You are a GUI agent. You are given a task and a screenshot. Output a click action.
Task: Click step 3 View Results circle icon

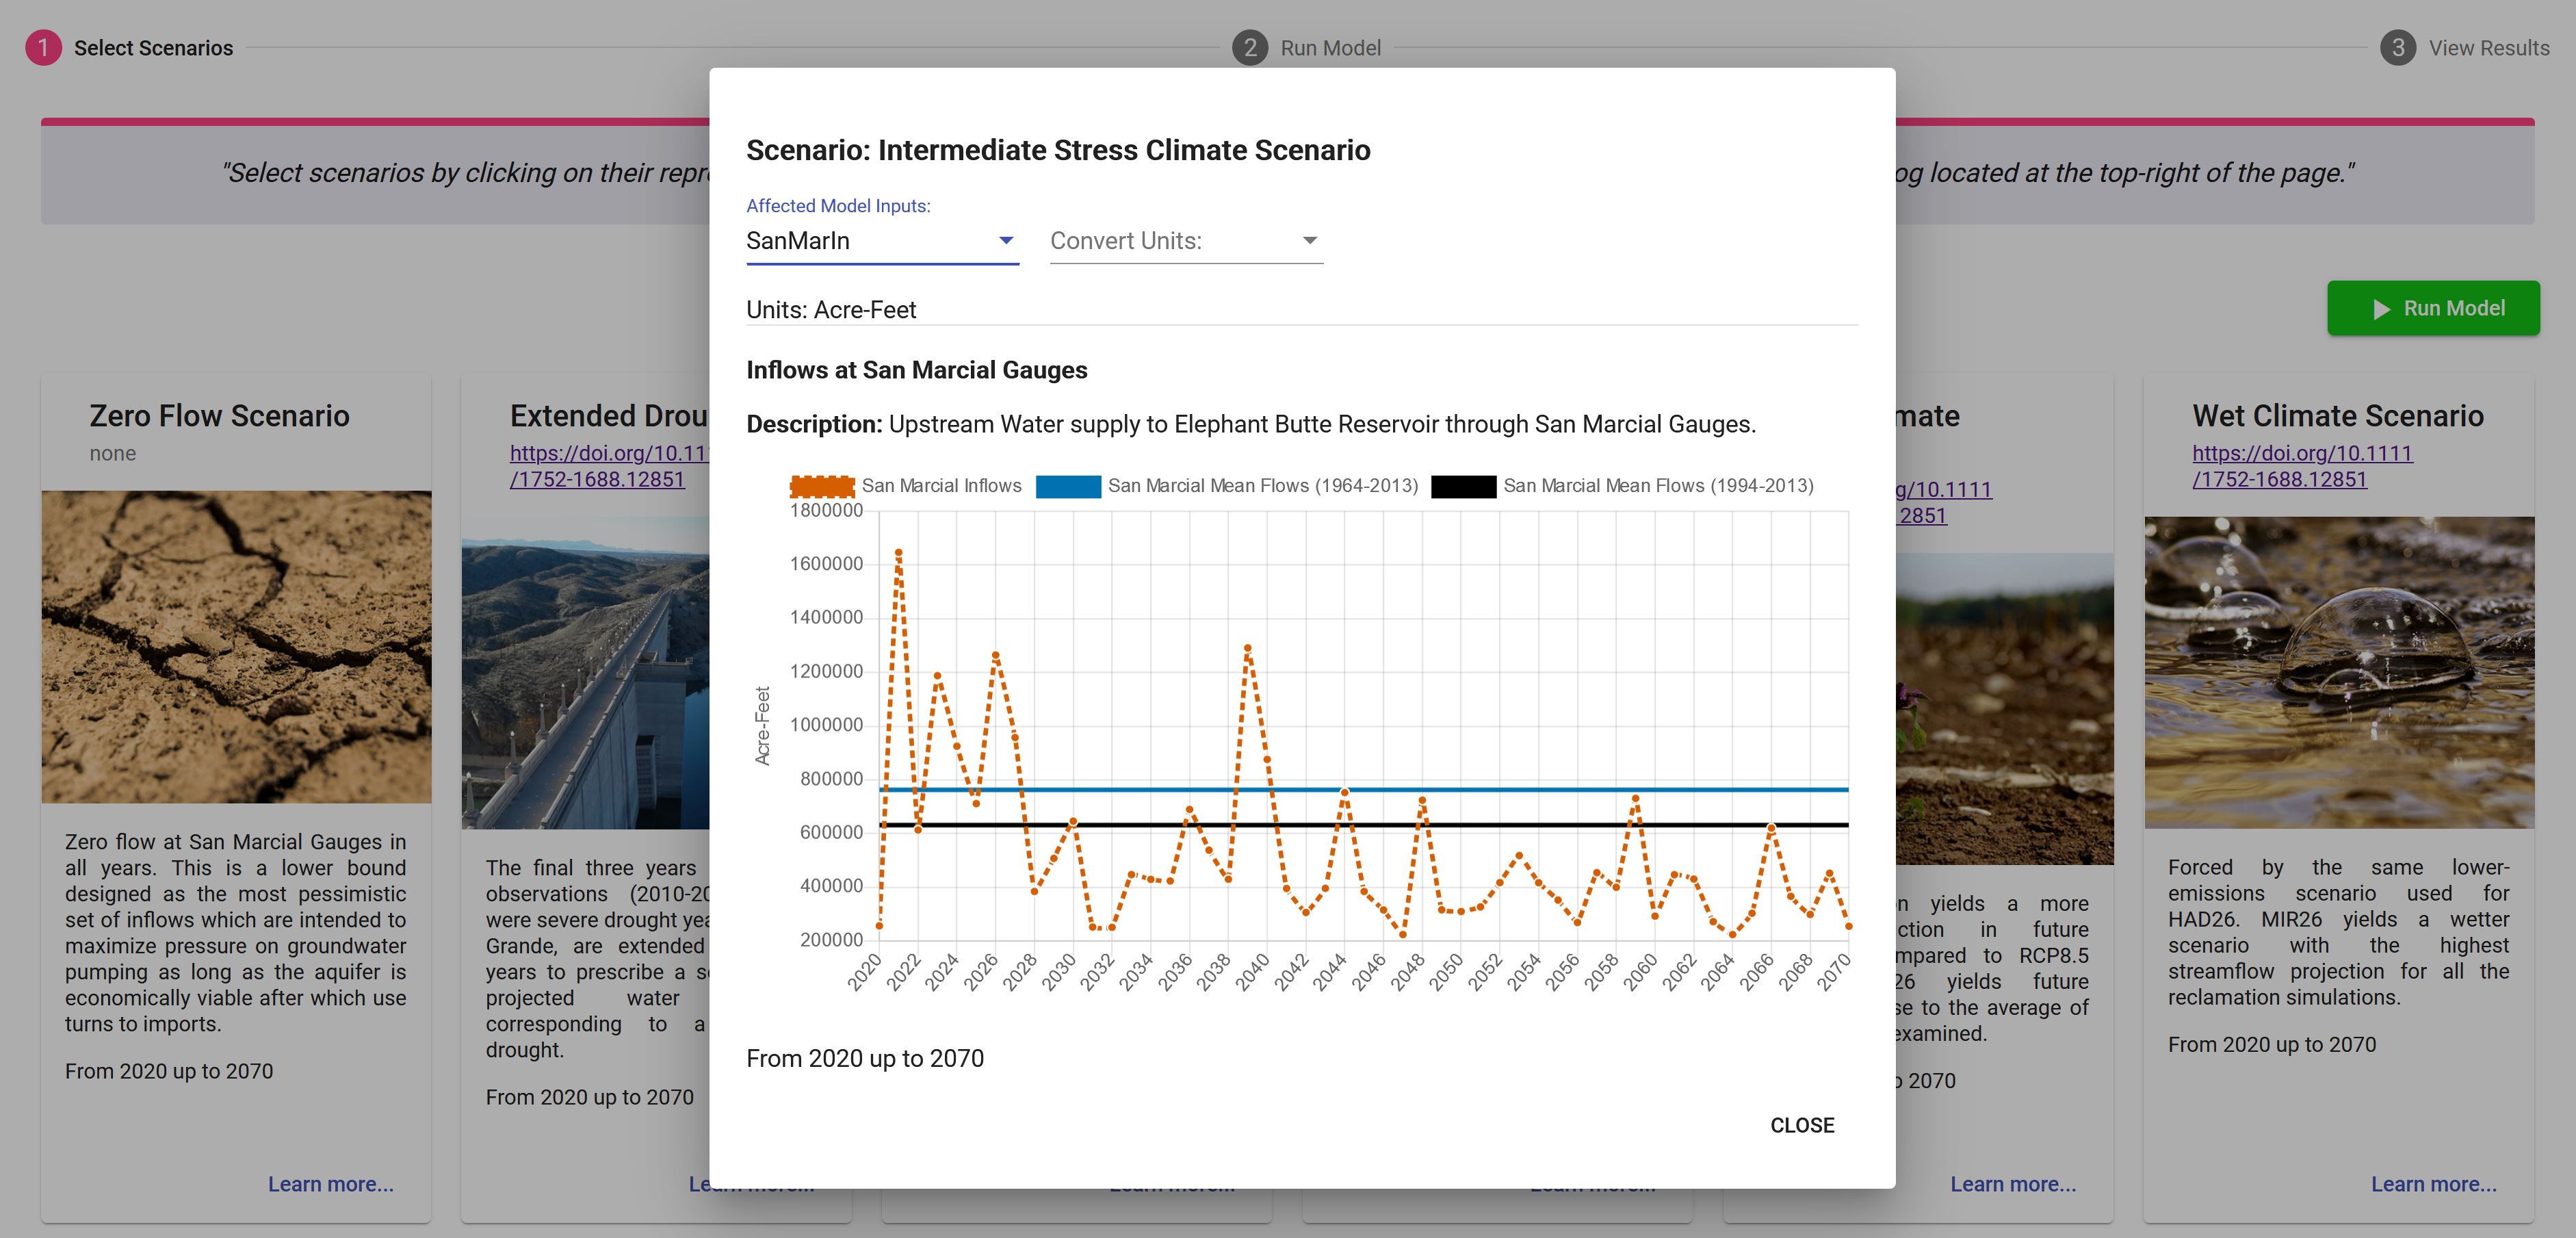pyautogui.click(x=2398, y=48)
